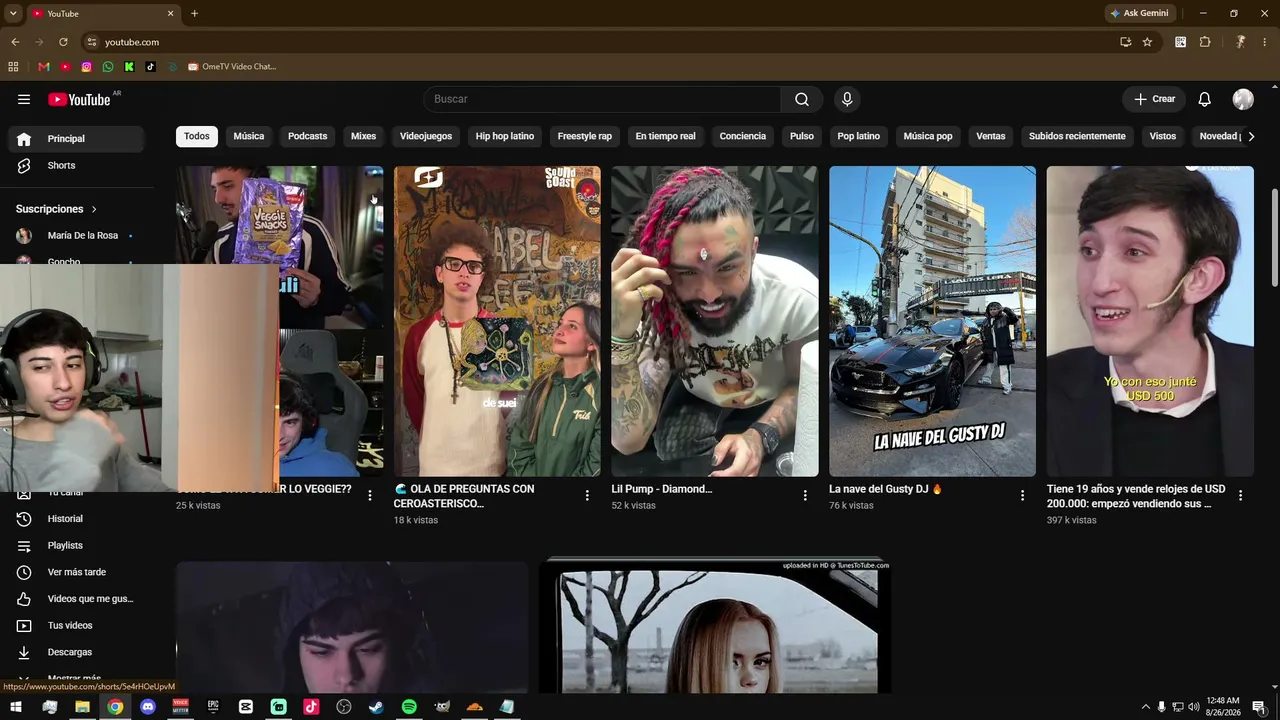Image resolution: width=1280 pixels, height=720 pixels.
Task: Open Discord from the taskbar
Action: point(148,707)
